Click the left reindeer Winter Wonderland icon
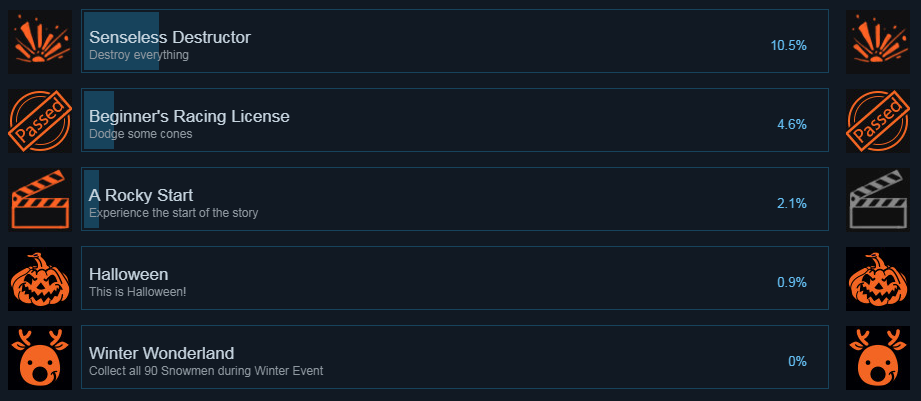The width and height of the screenshot is (921, 401). pyautogui.click(x=40, y=358)
